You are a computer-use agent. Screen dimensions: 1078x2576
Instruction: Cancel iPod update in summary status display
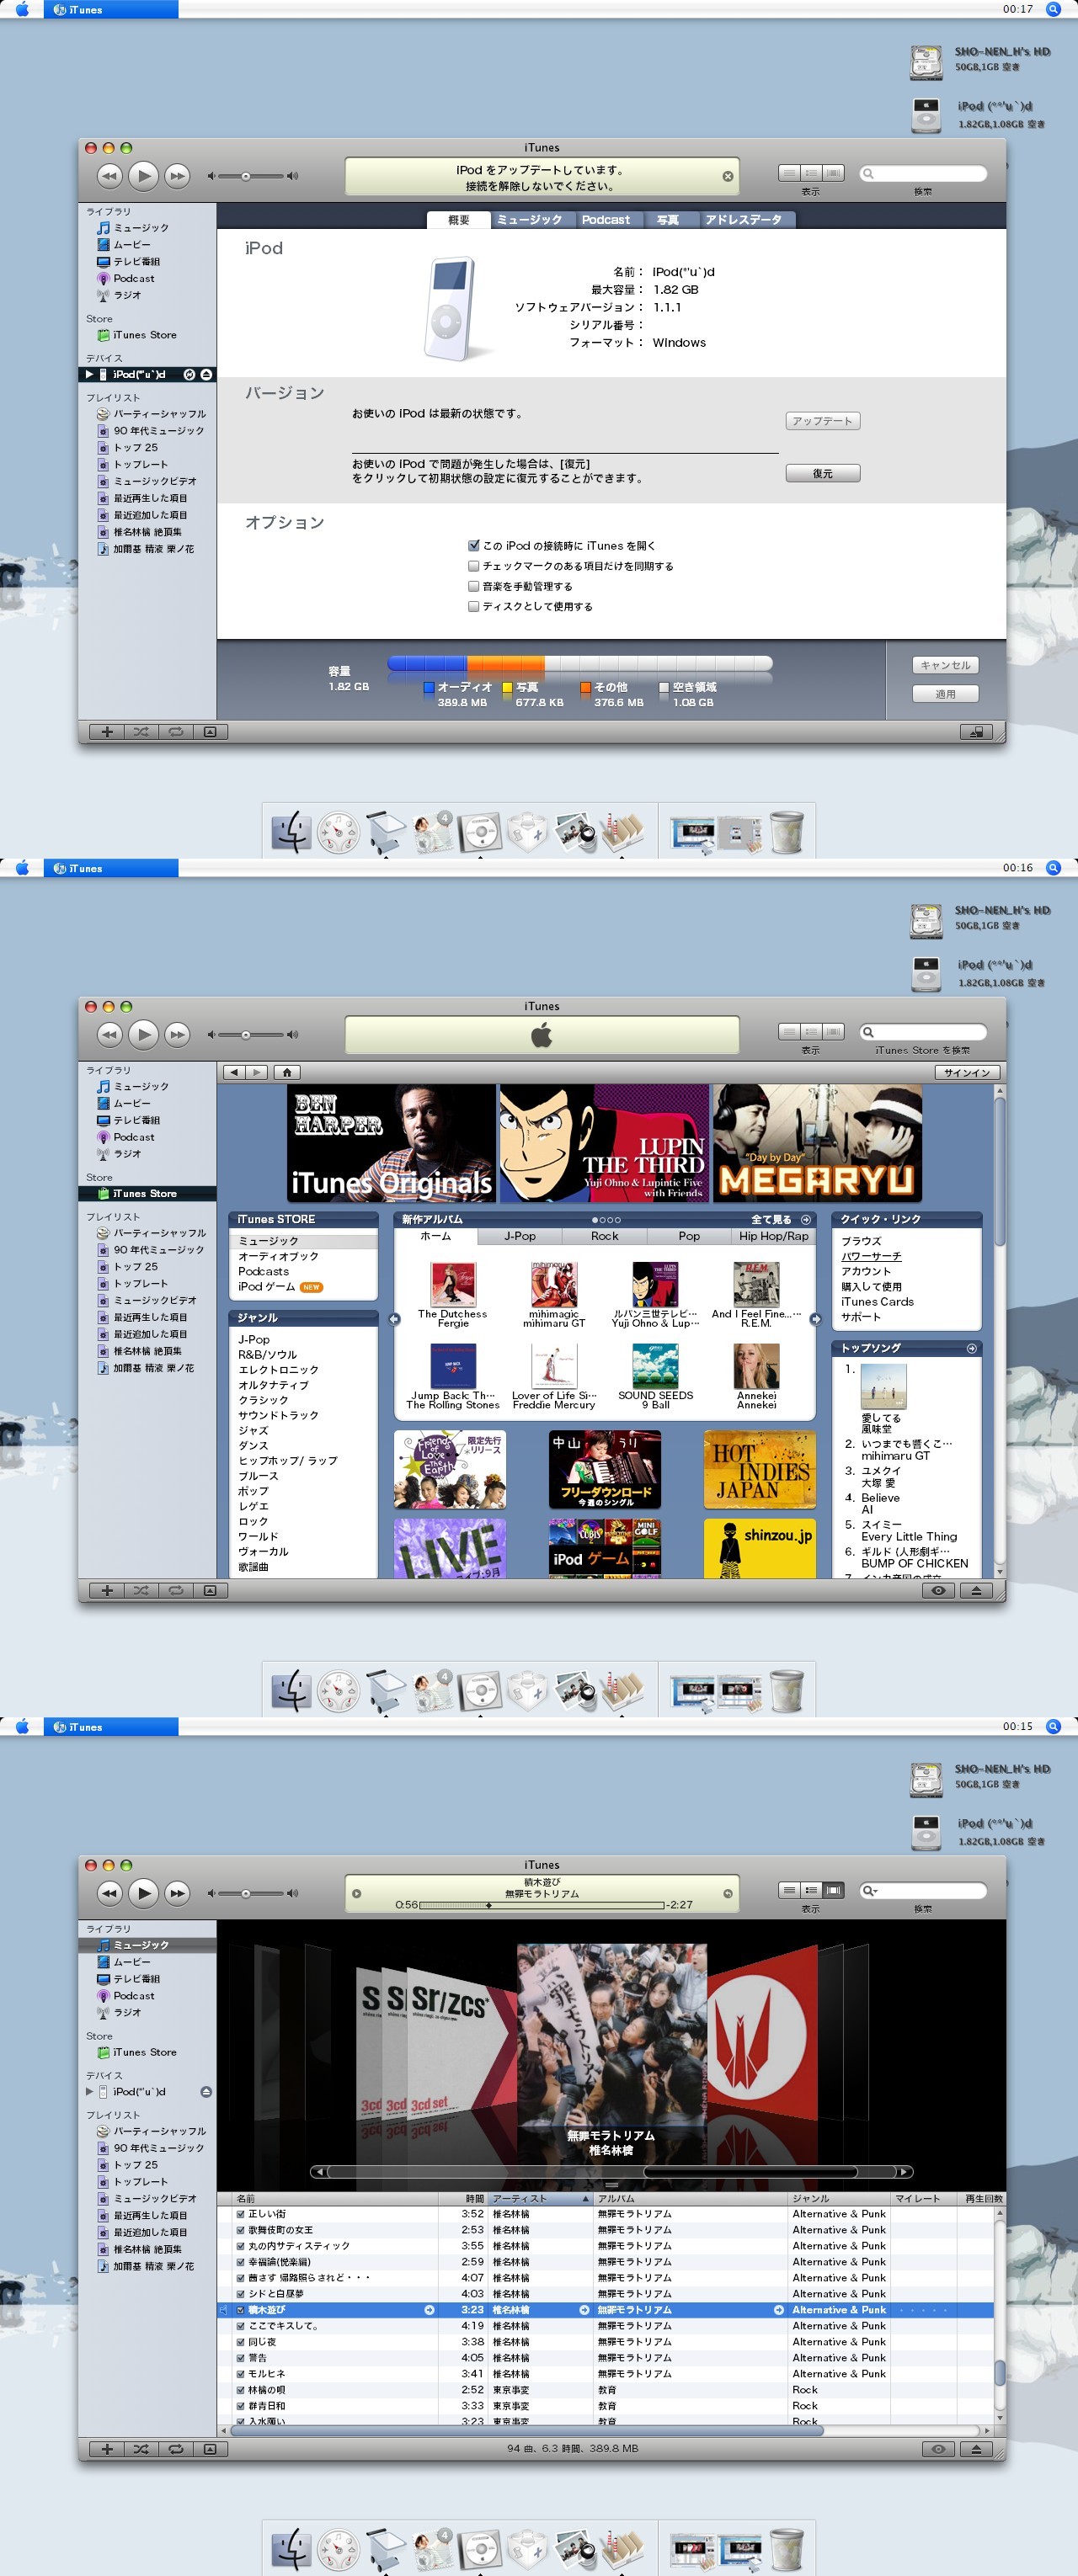coord(728,176)
